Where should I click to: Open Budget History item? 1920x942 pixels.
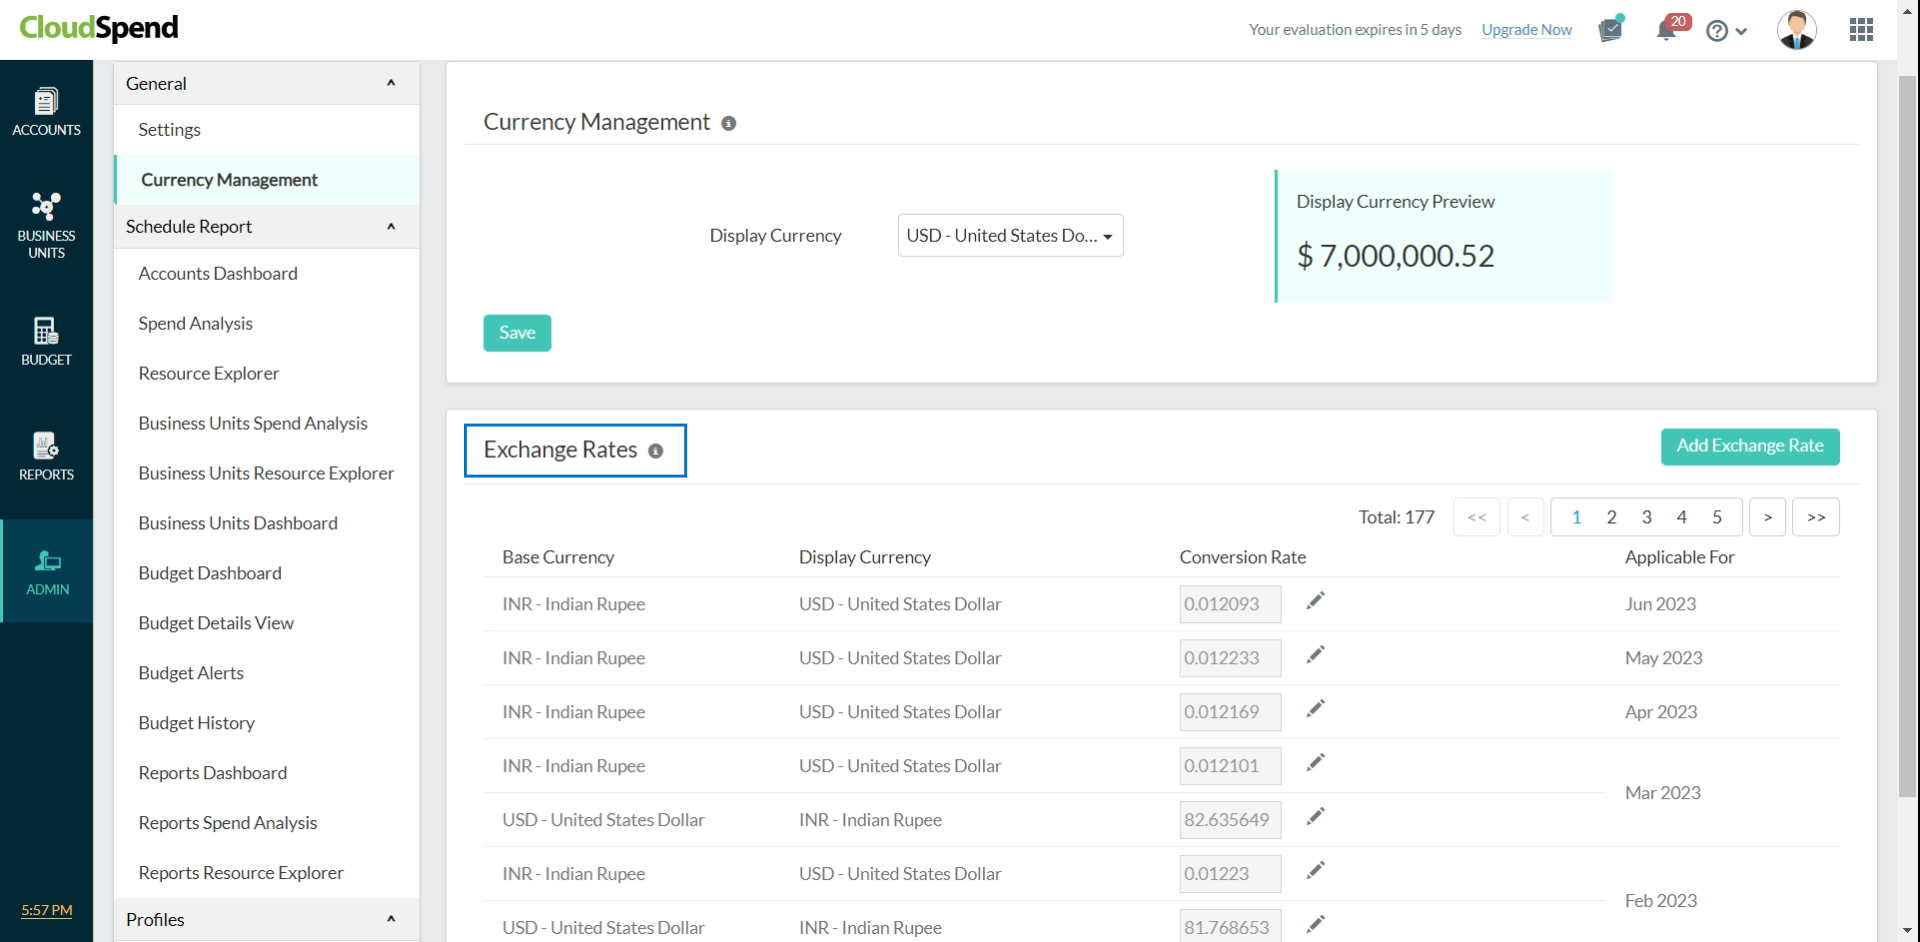pyautogui.click(x=196, y=724)
